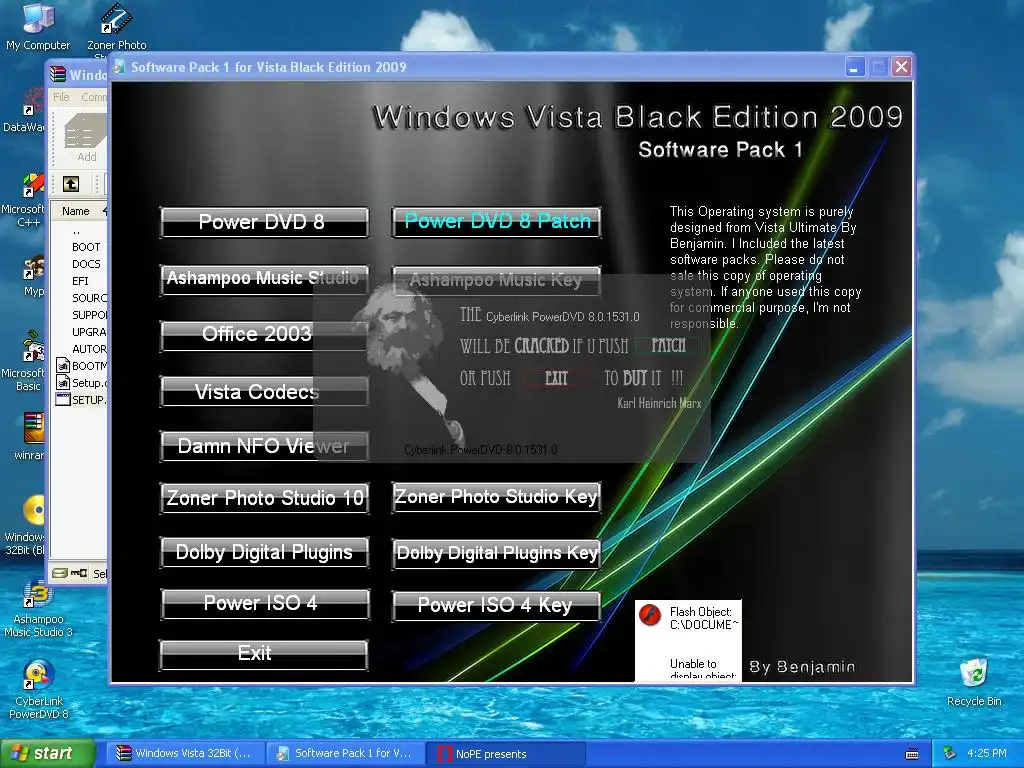Select Setup file in WinRAR list
Image resolution: width=1024 pixels, height=768 pixels.
82,383
